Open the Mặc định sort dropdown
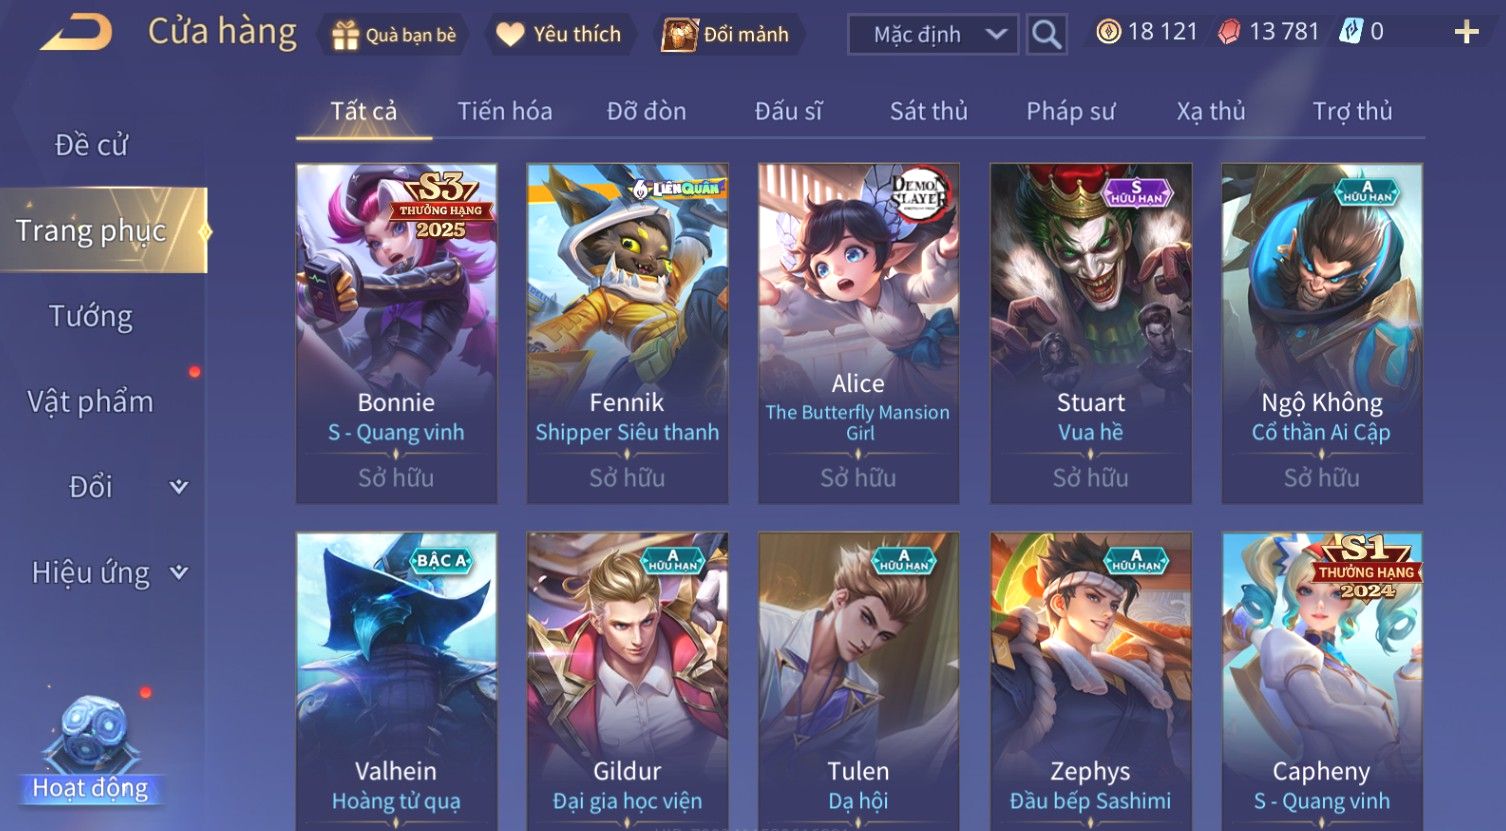Screen dimensions: 1506x831 [x=933, y=34]
